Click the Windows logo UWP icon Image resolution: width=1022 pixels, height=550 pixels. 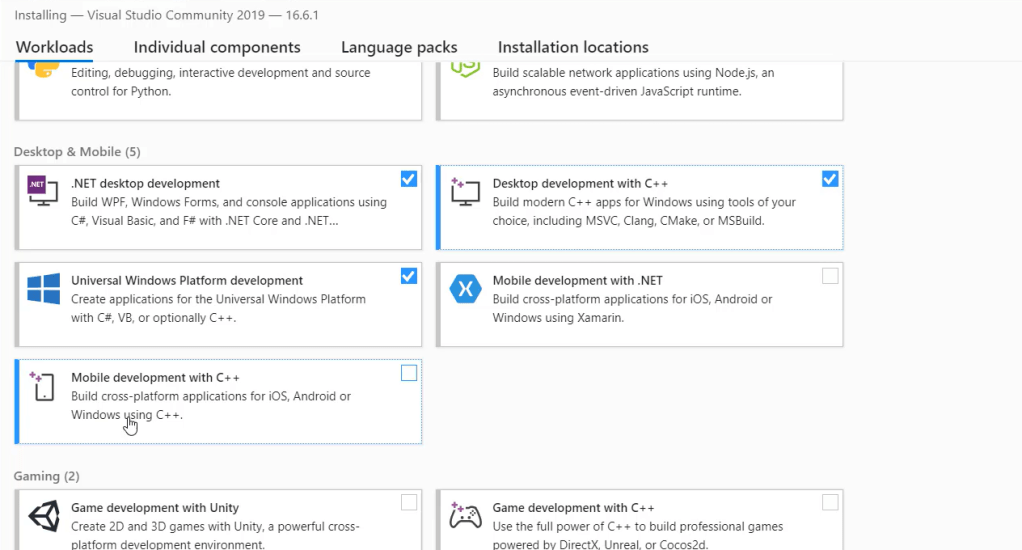pos(44,289)
